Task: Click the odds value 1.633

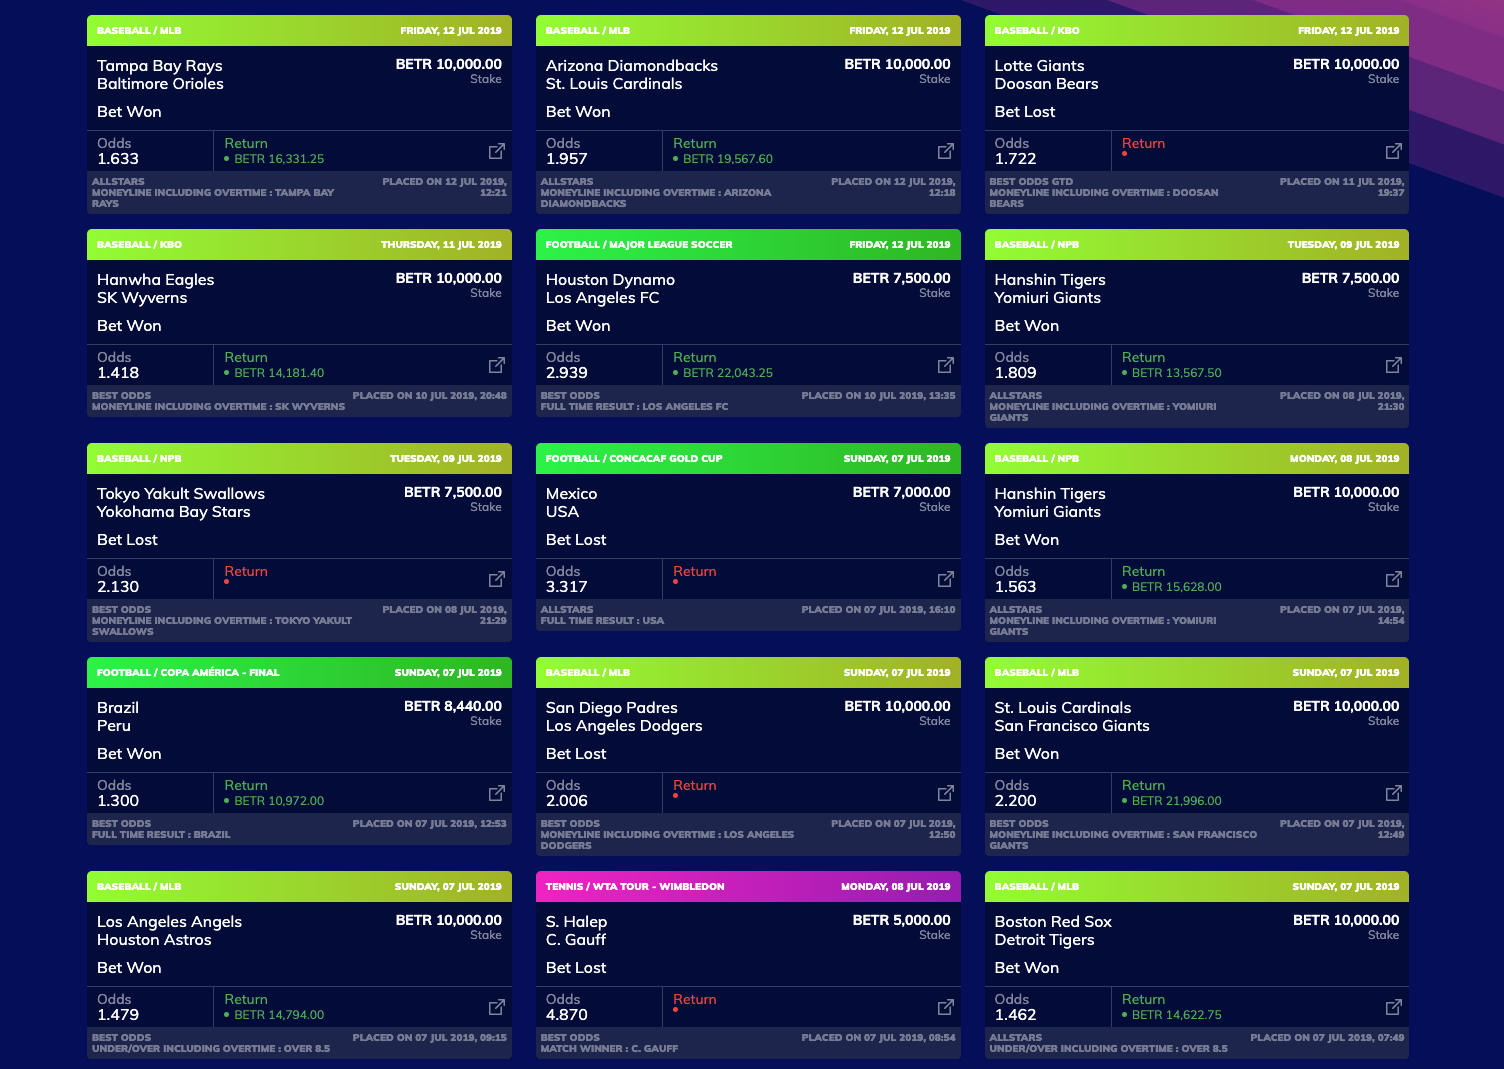Action: [x=118, y=159]
